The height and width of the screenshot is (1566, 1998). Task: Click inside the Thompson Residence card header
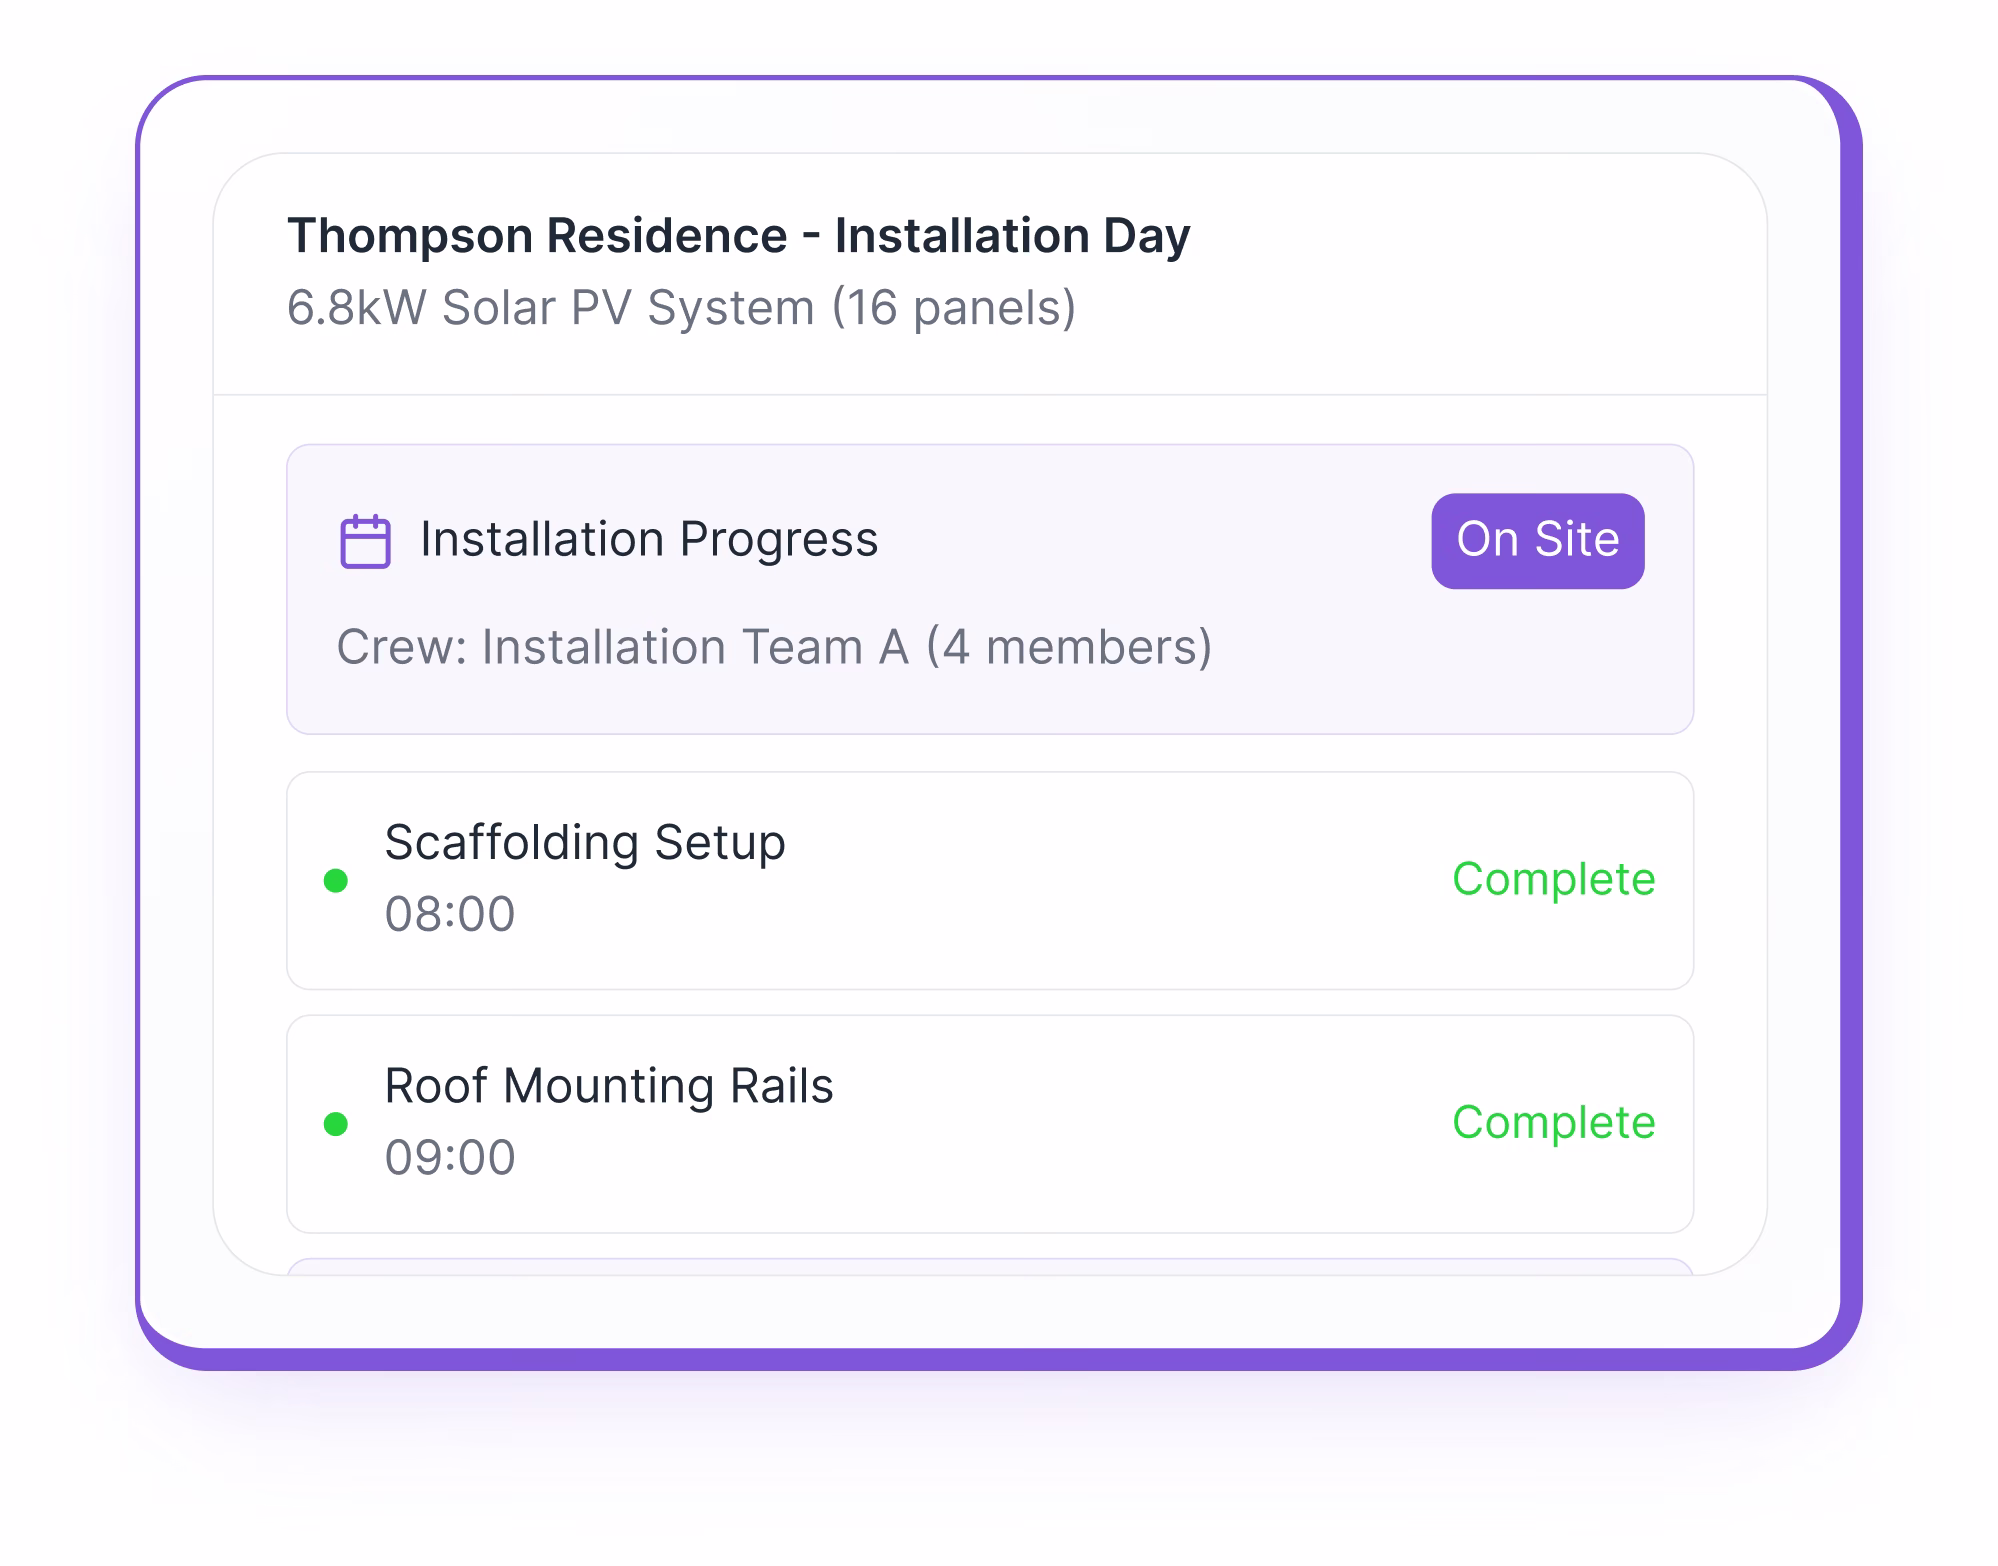(990, 270)
